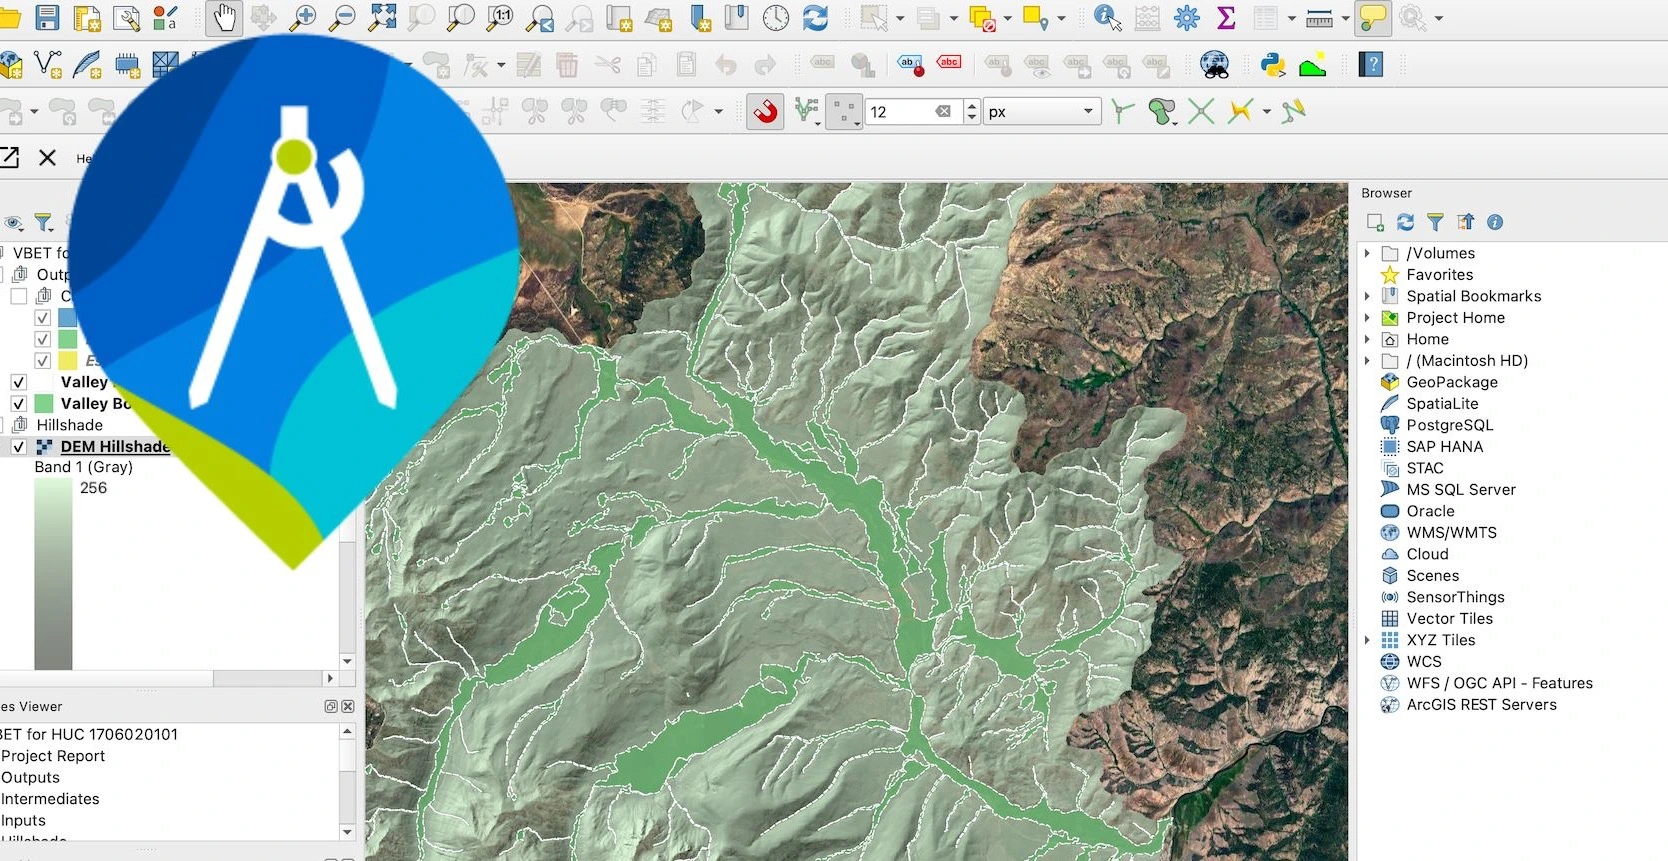
Task: Open the Processing Toolbox gear icon
Action: [x=1187, y=17]
